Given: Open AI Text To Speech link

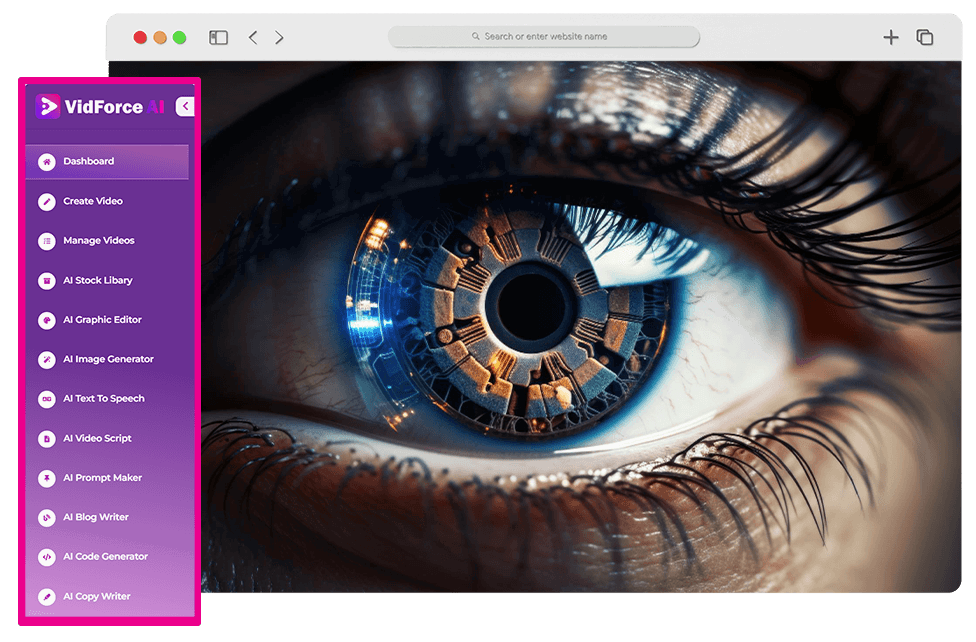Looking at the screenshot, I should tap(103, 399).
